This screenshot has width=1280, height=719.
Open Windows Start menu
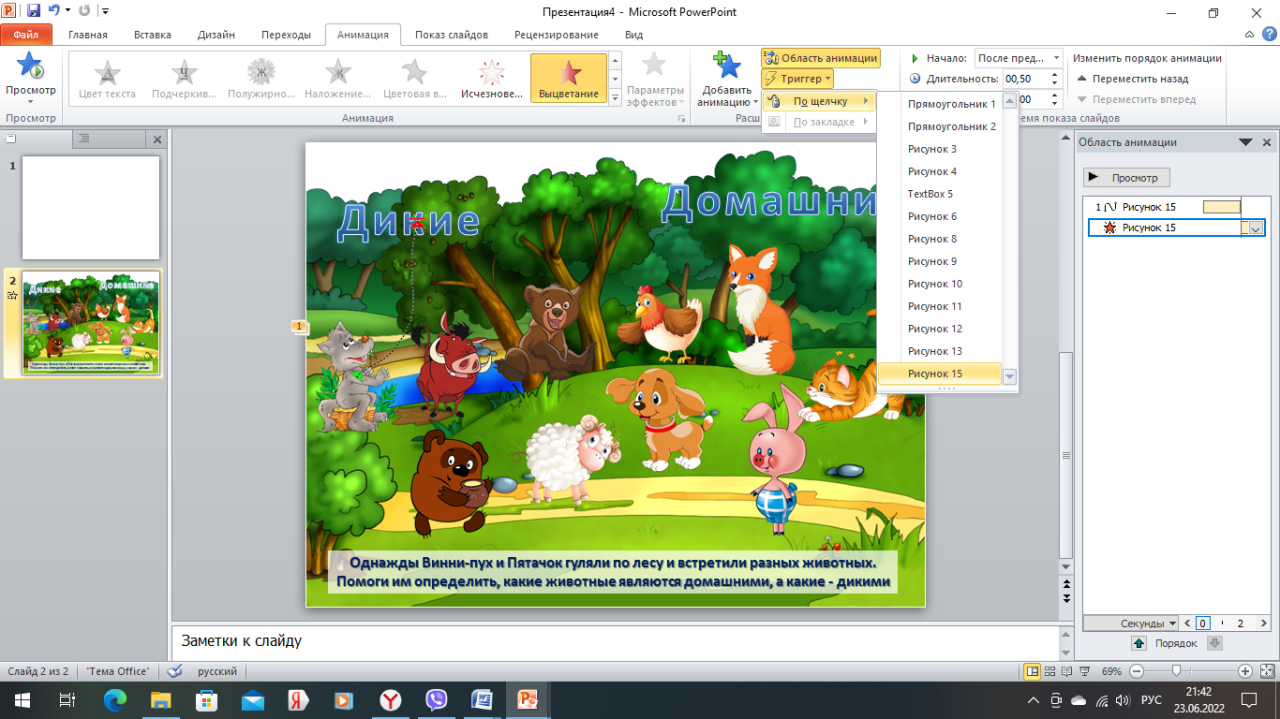tap(21, 699)
